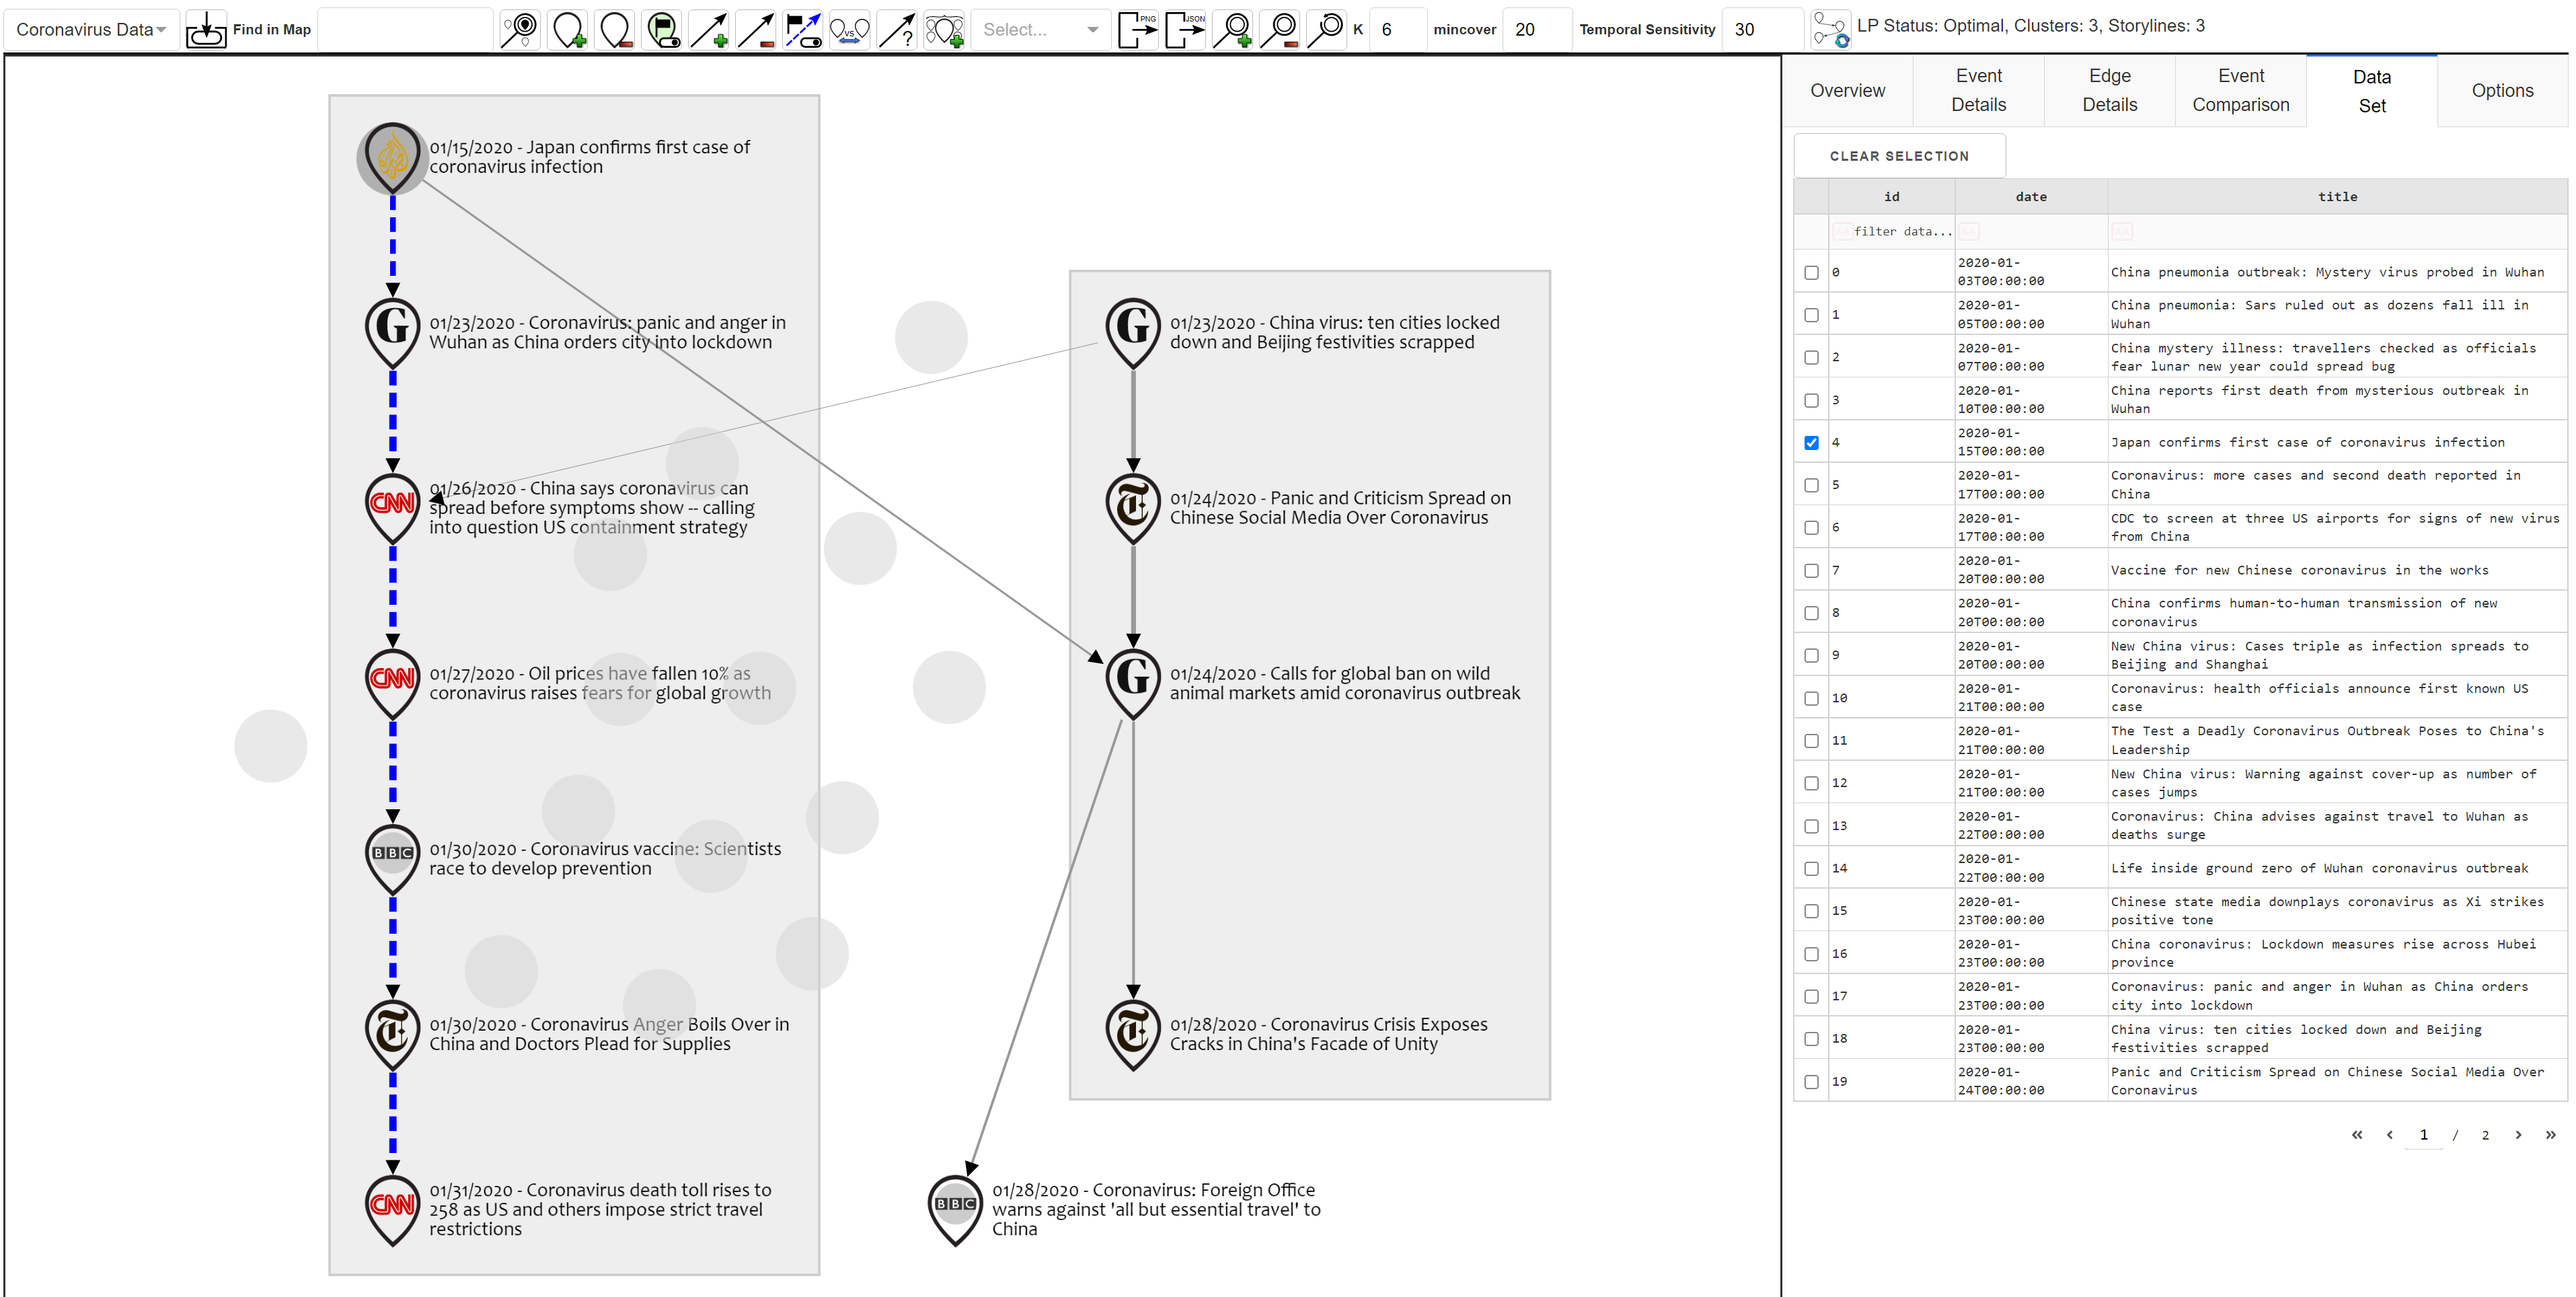The image size is (2576, 1297).
Task: Check the row 10 checkbox
Action: coord(1811,699)
